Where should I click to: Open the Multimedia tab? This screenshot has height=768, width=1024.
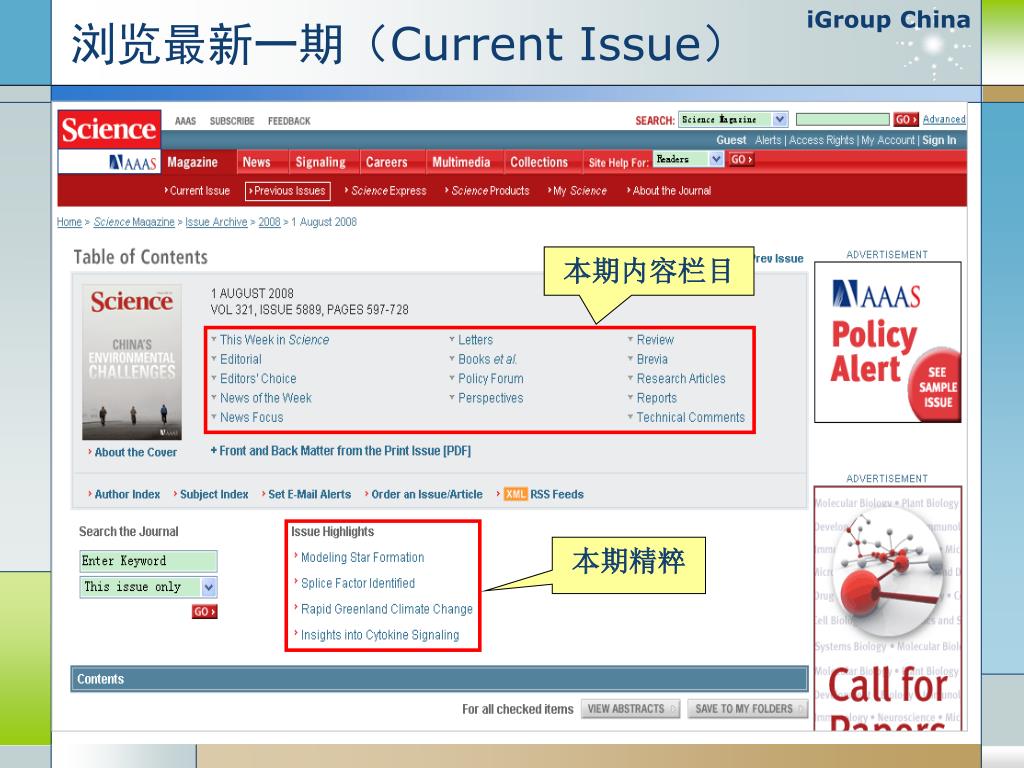click(461, 162)
